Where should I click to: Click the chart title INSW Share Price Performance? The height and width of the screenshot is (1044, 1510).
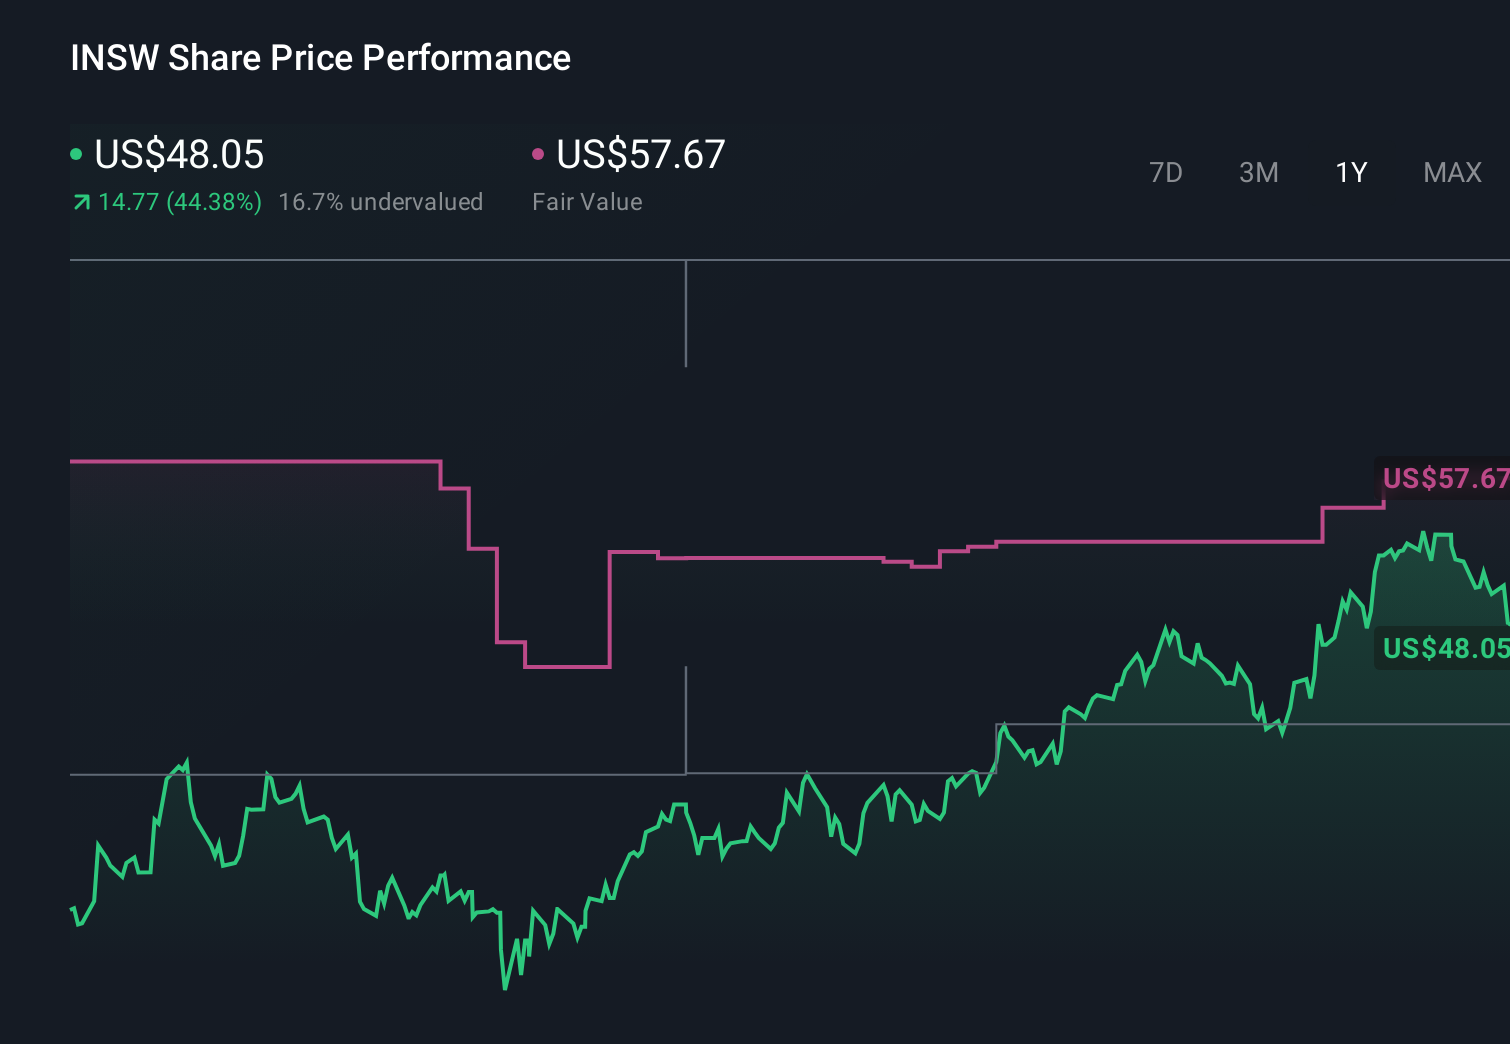(320, 57)
